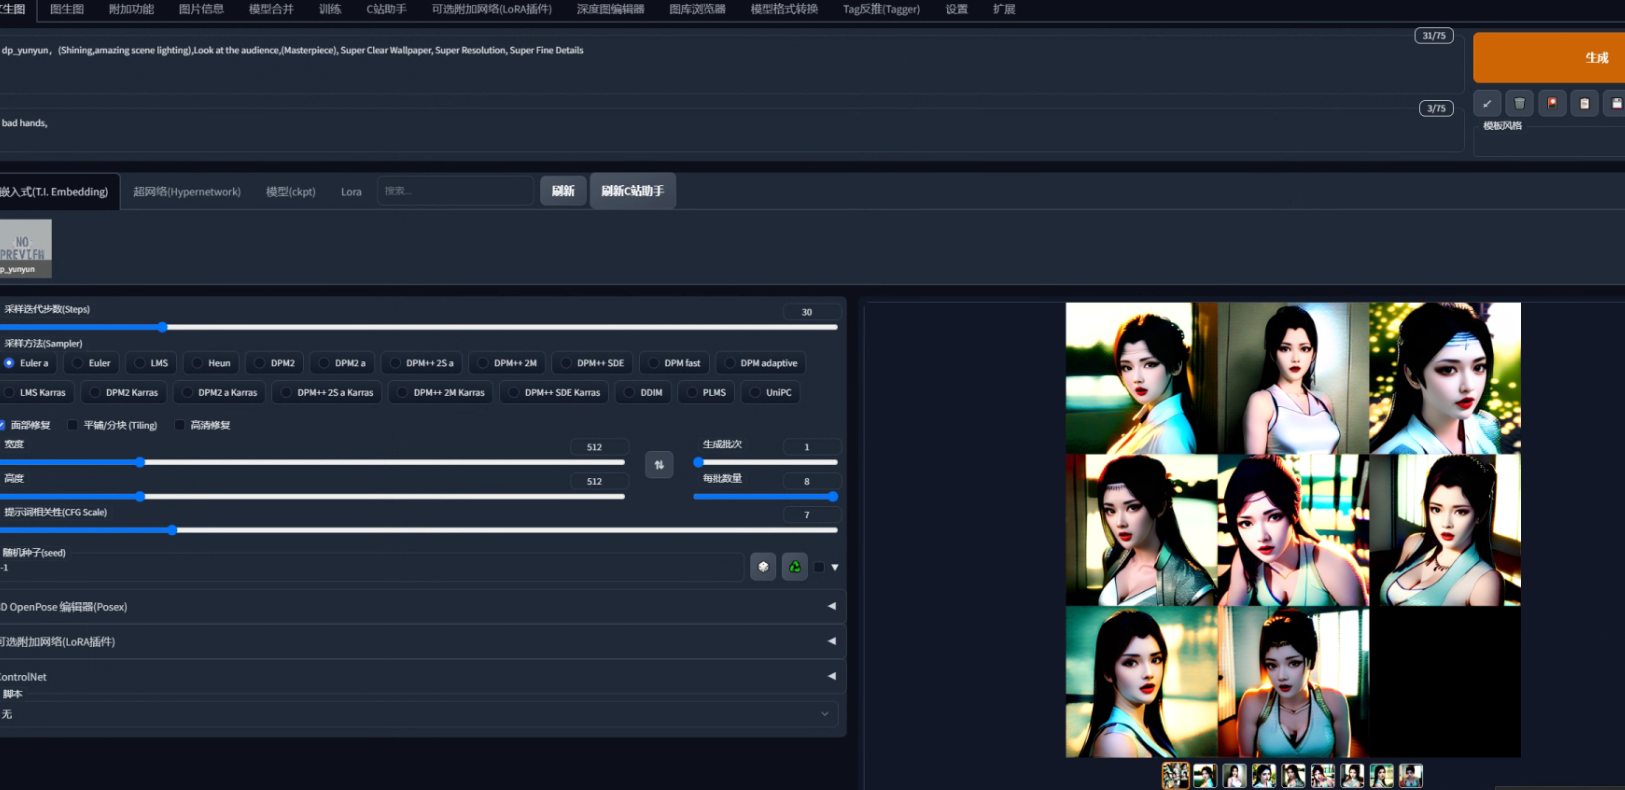Viewport: 1625px width, 790px height.
Task: Select the PLMS sampler
Action: [706, 393]
